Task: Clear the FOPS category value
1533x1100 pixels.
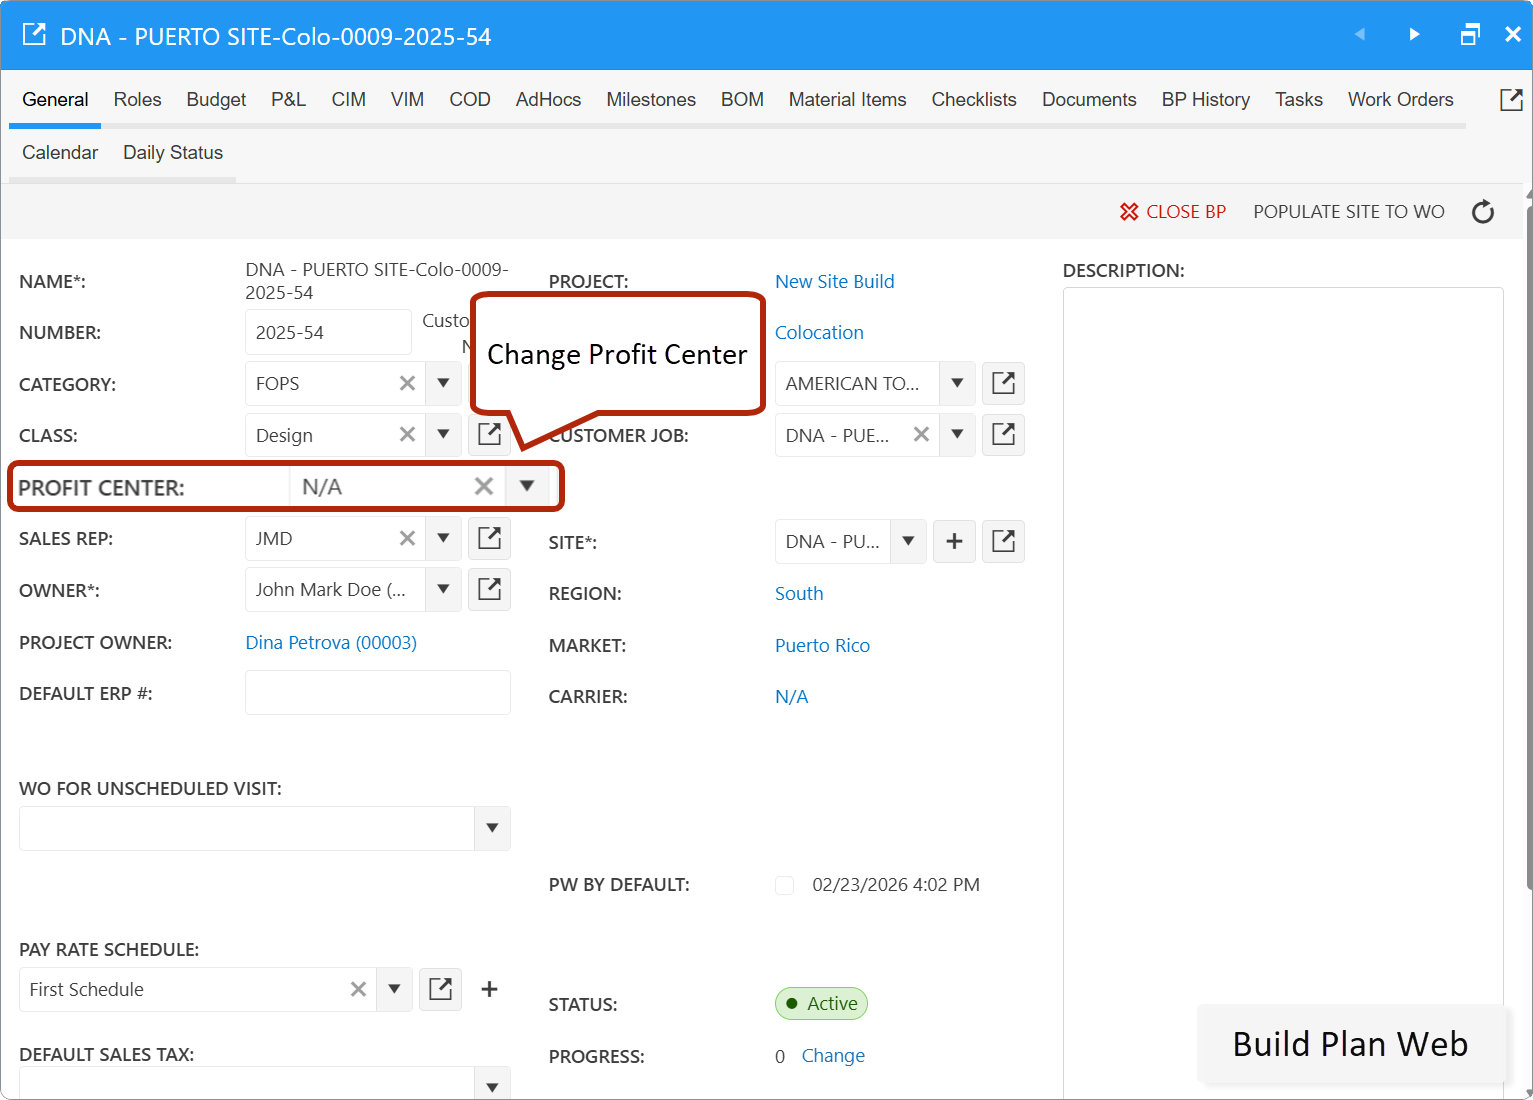Action: tap(407, 383)
